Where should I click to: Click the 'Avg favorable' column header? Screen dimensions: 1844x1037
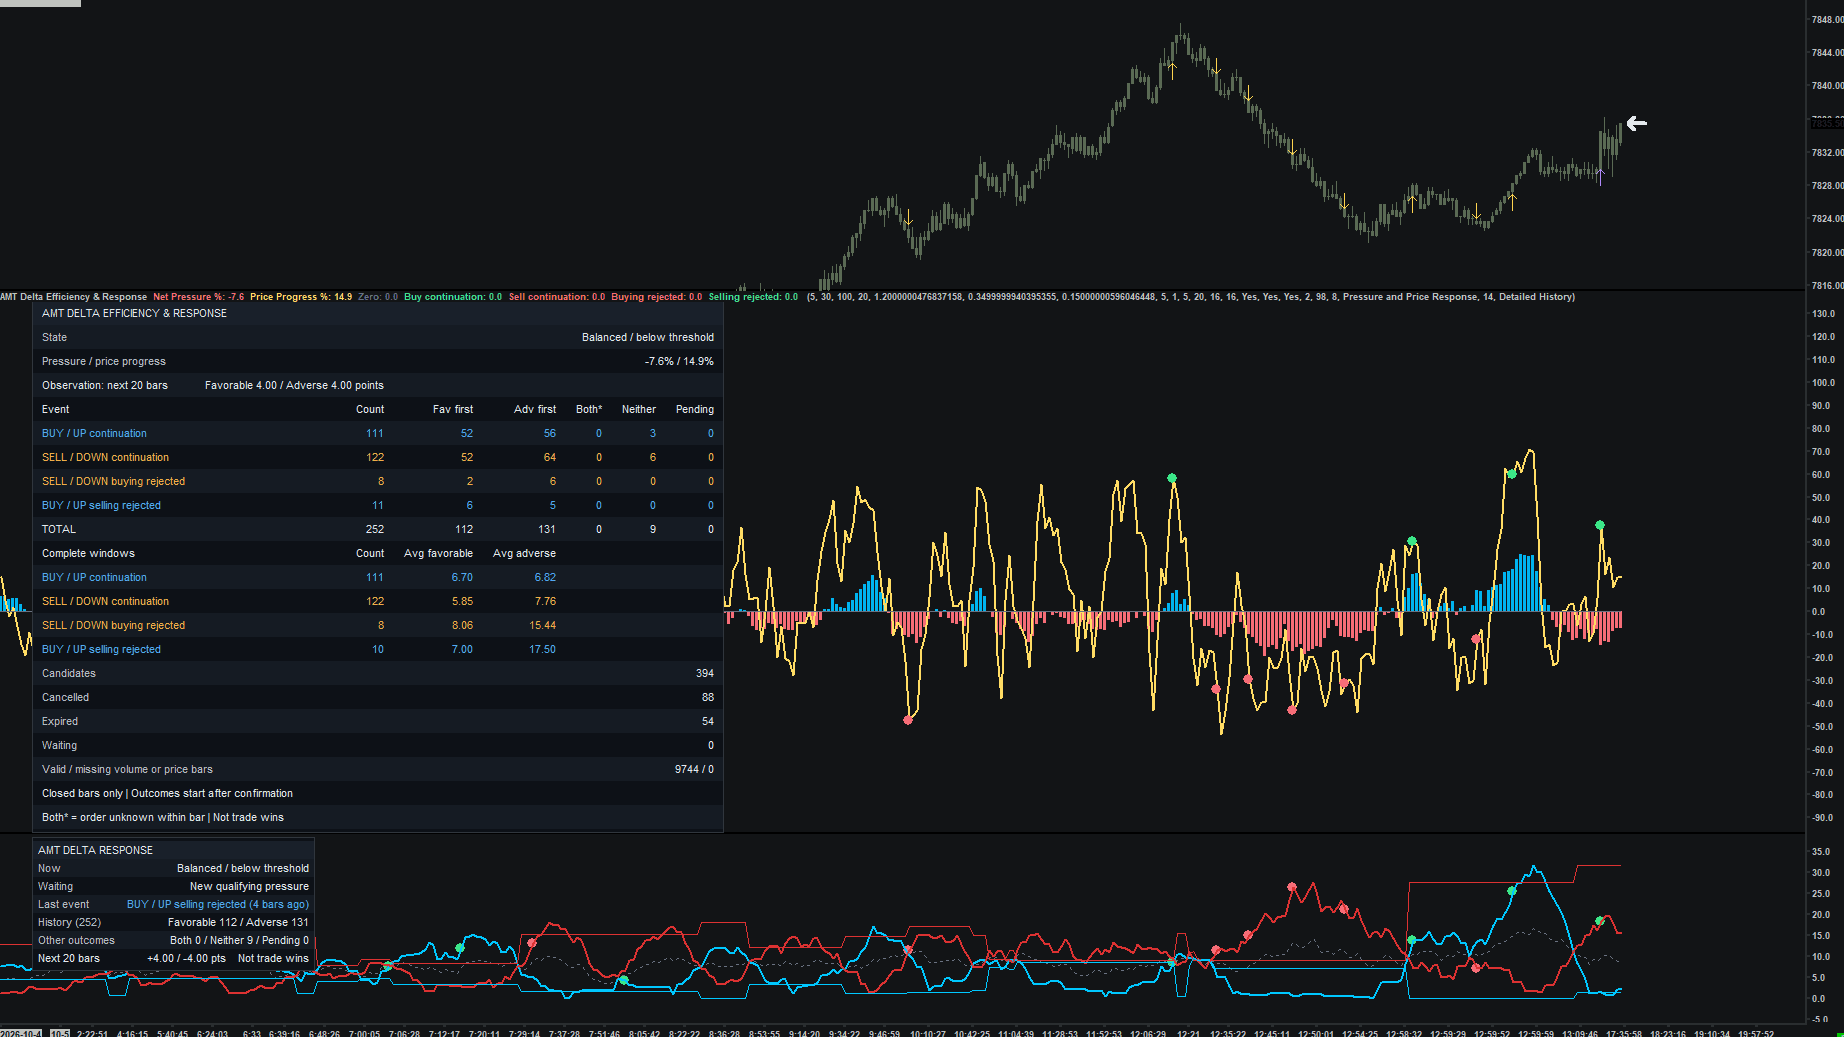coord(438,553)
